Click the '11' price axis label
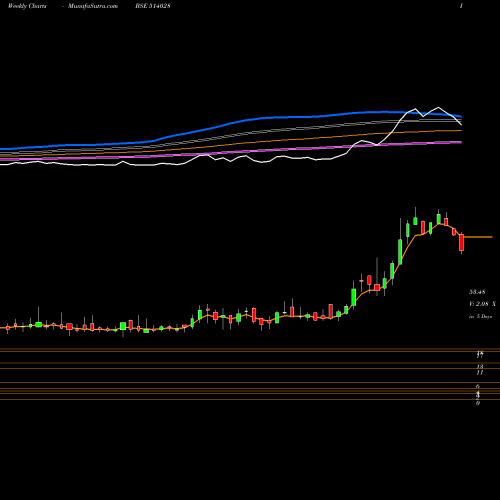This screenshot has width=500, height=500. click(480, 372)
